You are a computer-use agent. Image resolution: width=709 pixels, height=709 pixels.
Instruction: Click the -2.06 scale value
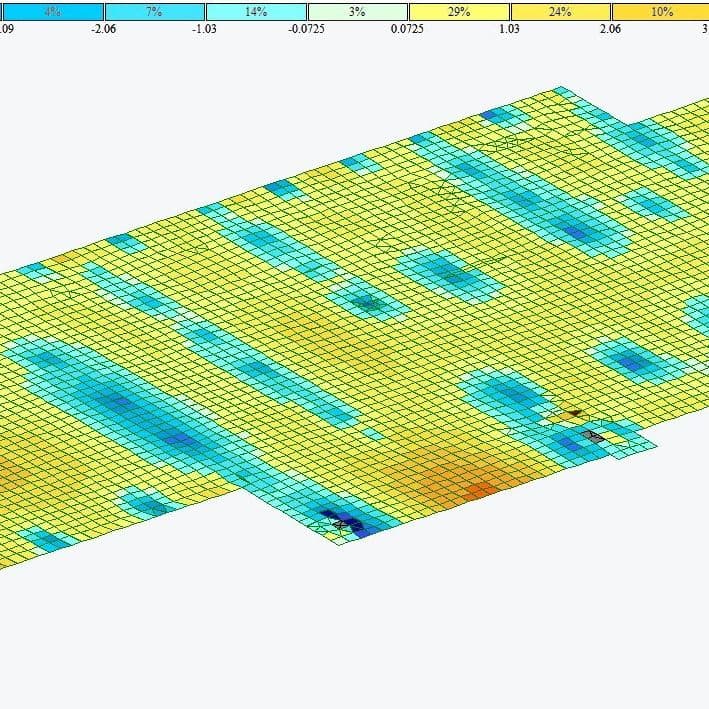104,29
